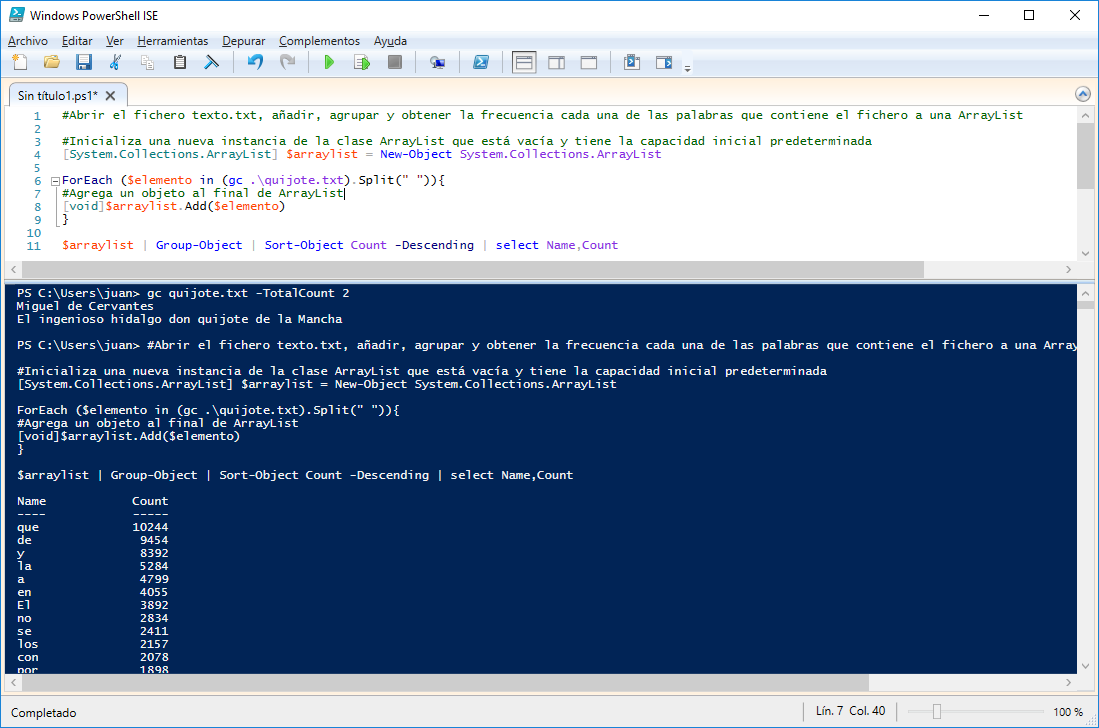Toggle script pane shown at top layout
This screenshot has height=728, width=1099.
tap(524, 63)
